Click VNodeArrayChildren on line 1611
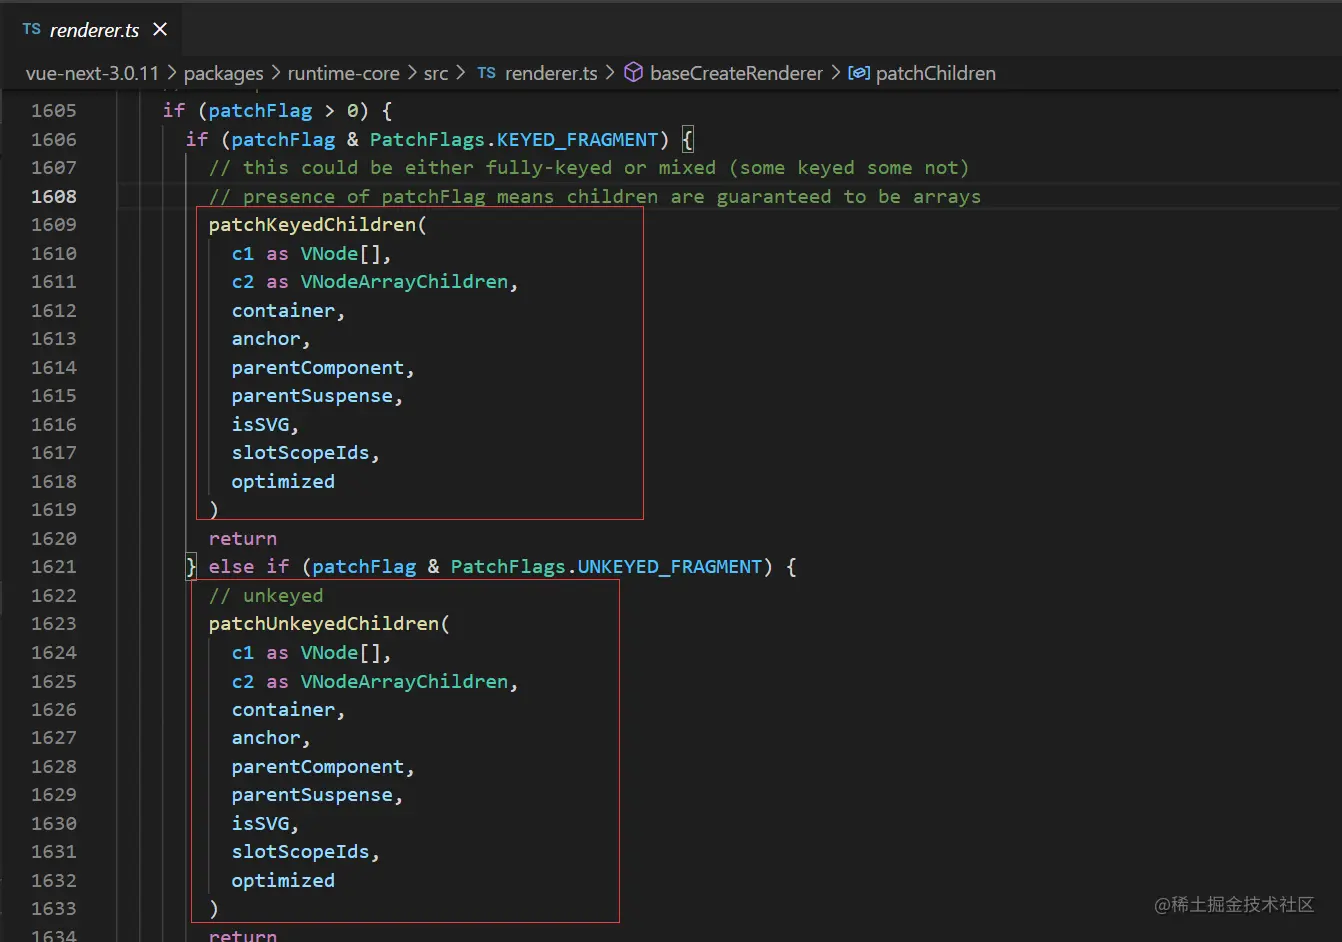Image resolution: width=1342 pixels, height=942 pixels. 404,282
